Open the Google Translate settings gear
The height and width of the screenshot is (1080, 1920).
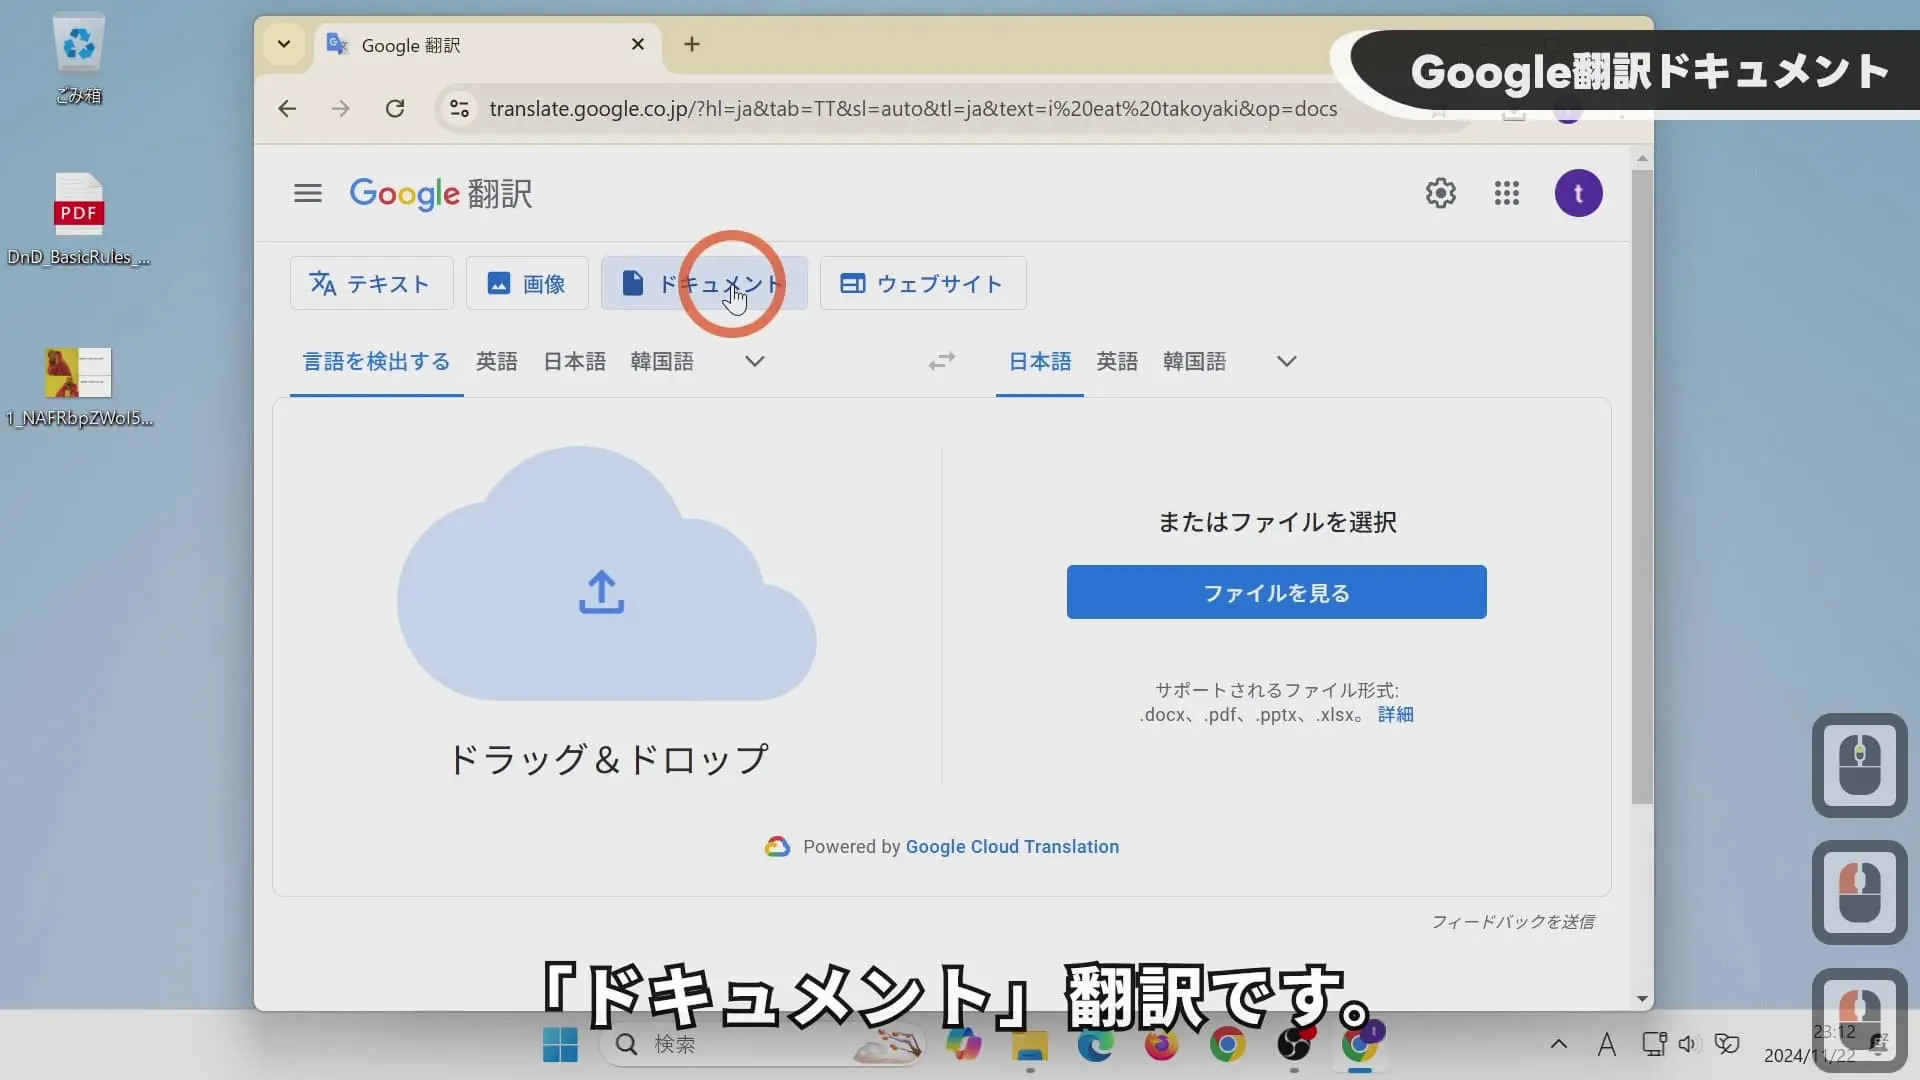point(1440,193)
